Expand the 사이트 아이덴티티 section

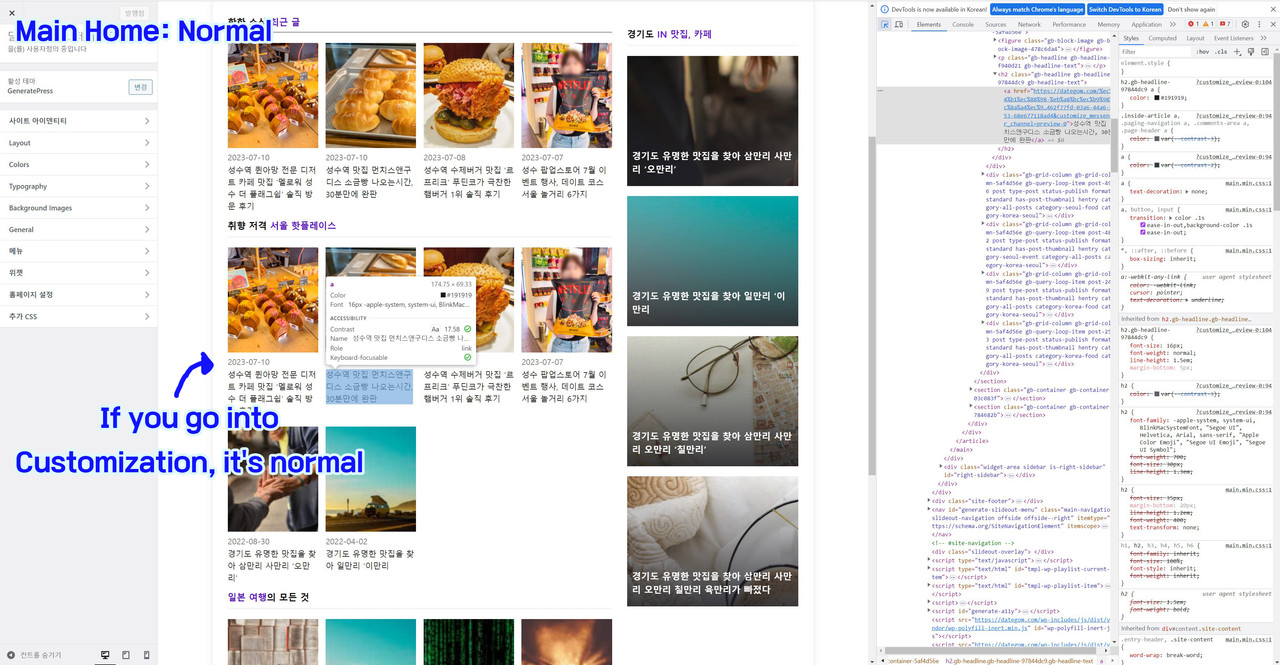[x=78, y=121]
